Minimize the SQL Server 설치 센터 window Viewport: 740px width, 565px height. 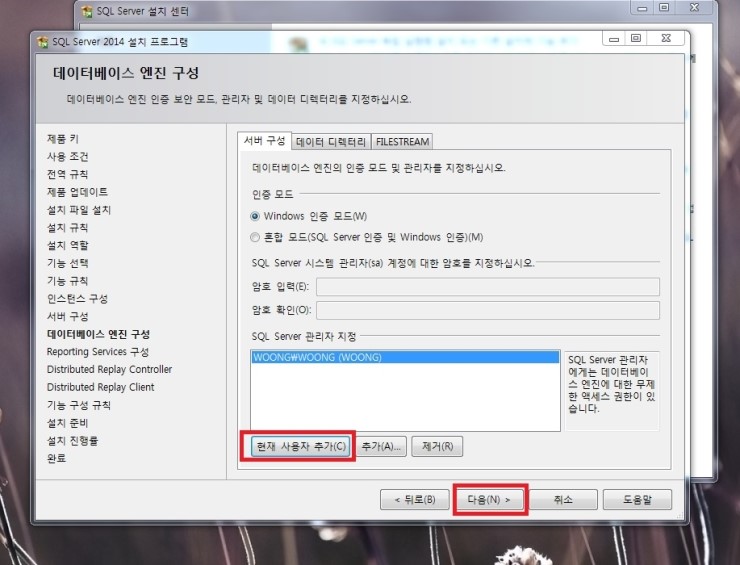pos(642,8)
